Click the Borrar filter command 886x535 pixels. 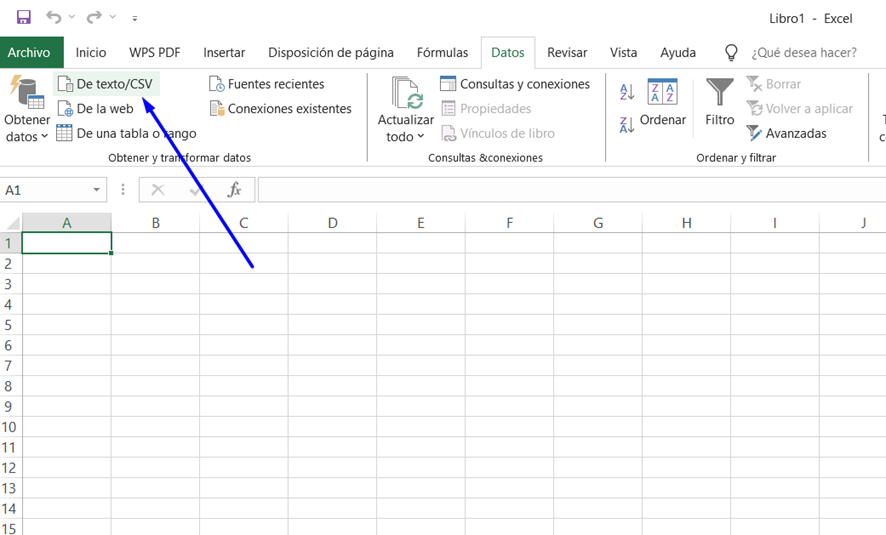point(774,84)
